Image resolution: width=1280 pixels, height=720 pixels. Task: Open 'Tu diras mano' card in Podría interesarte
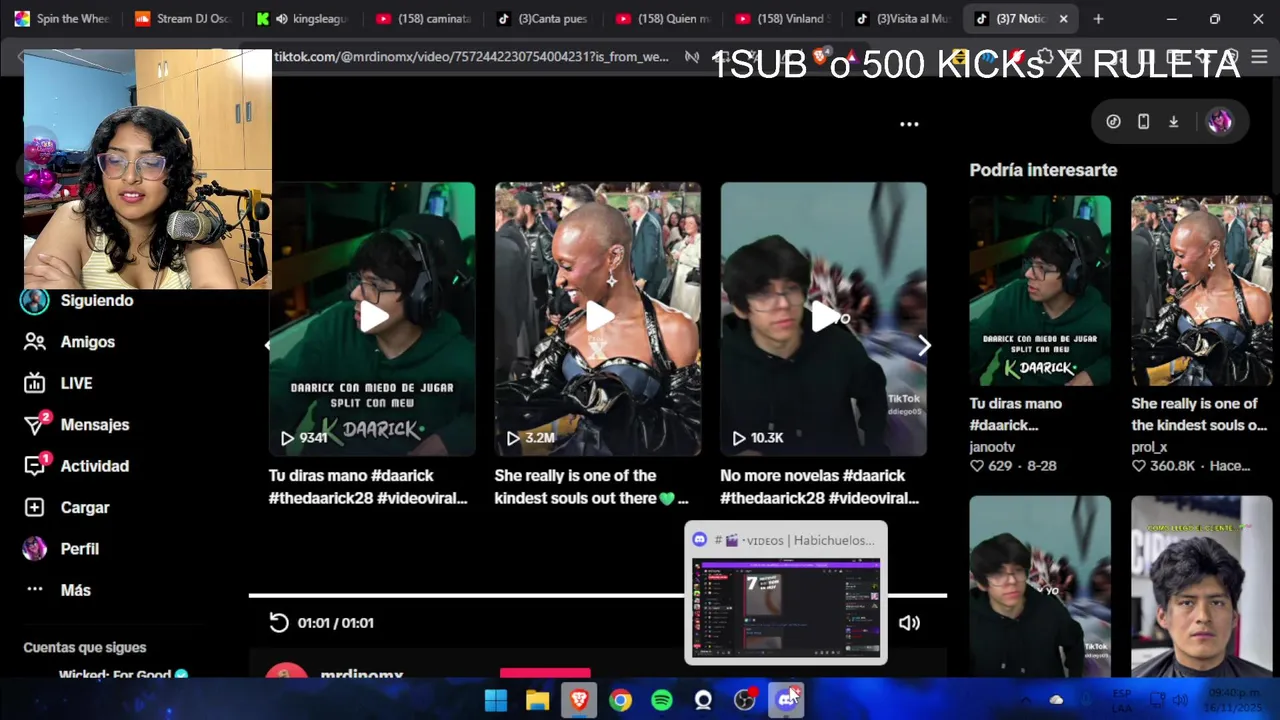(1040, 291)
